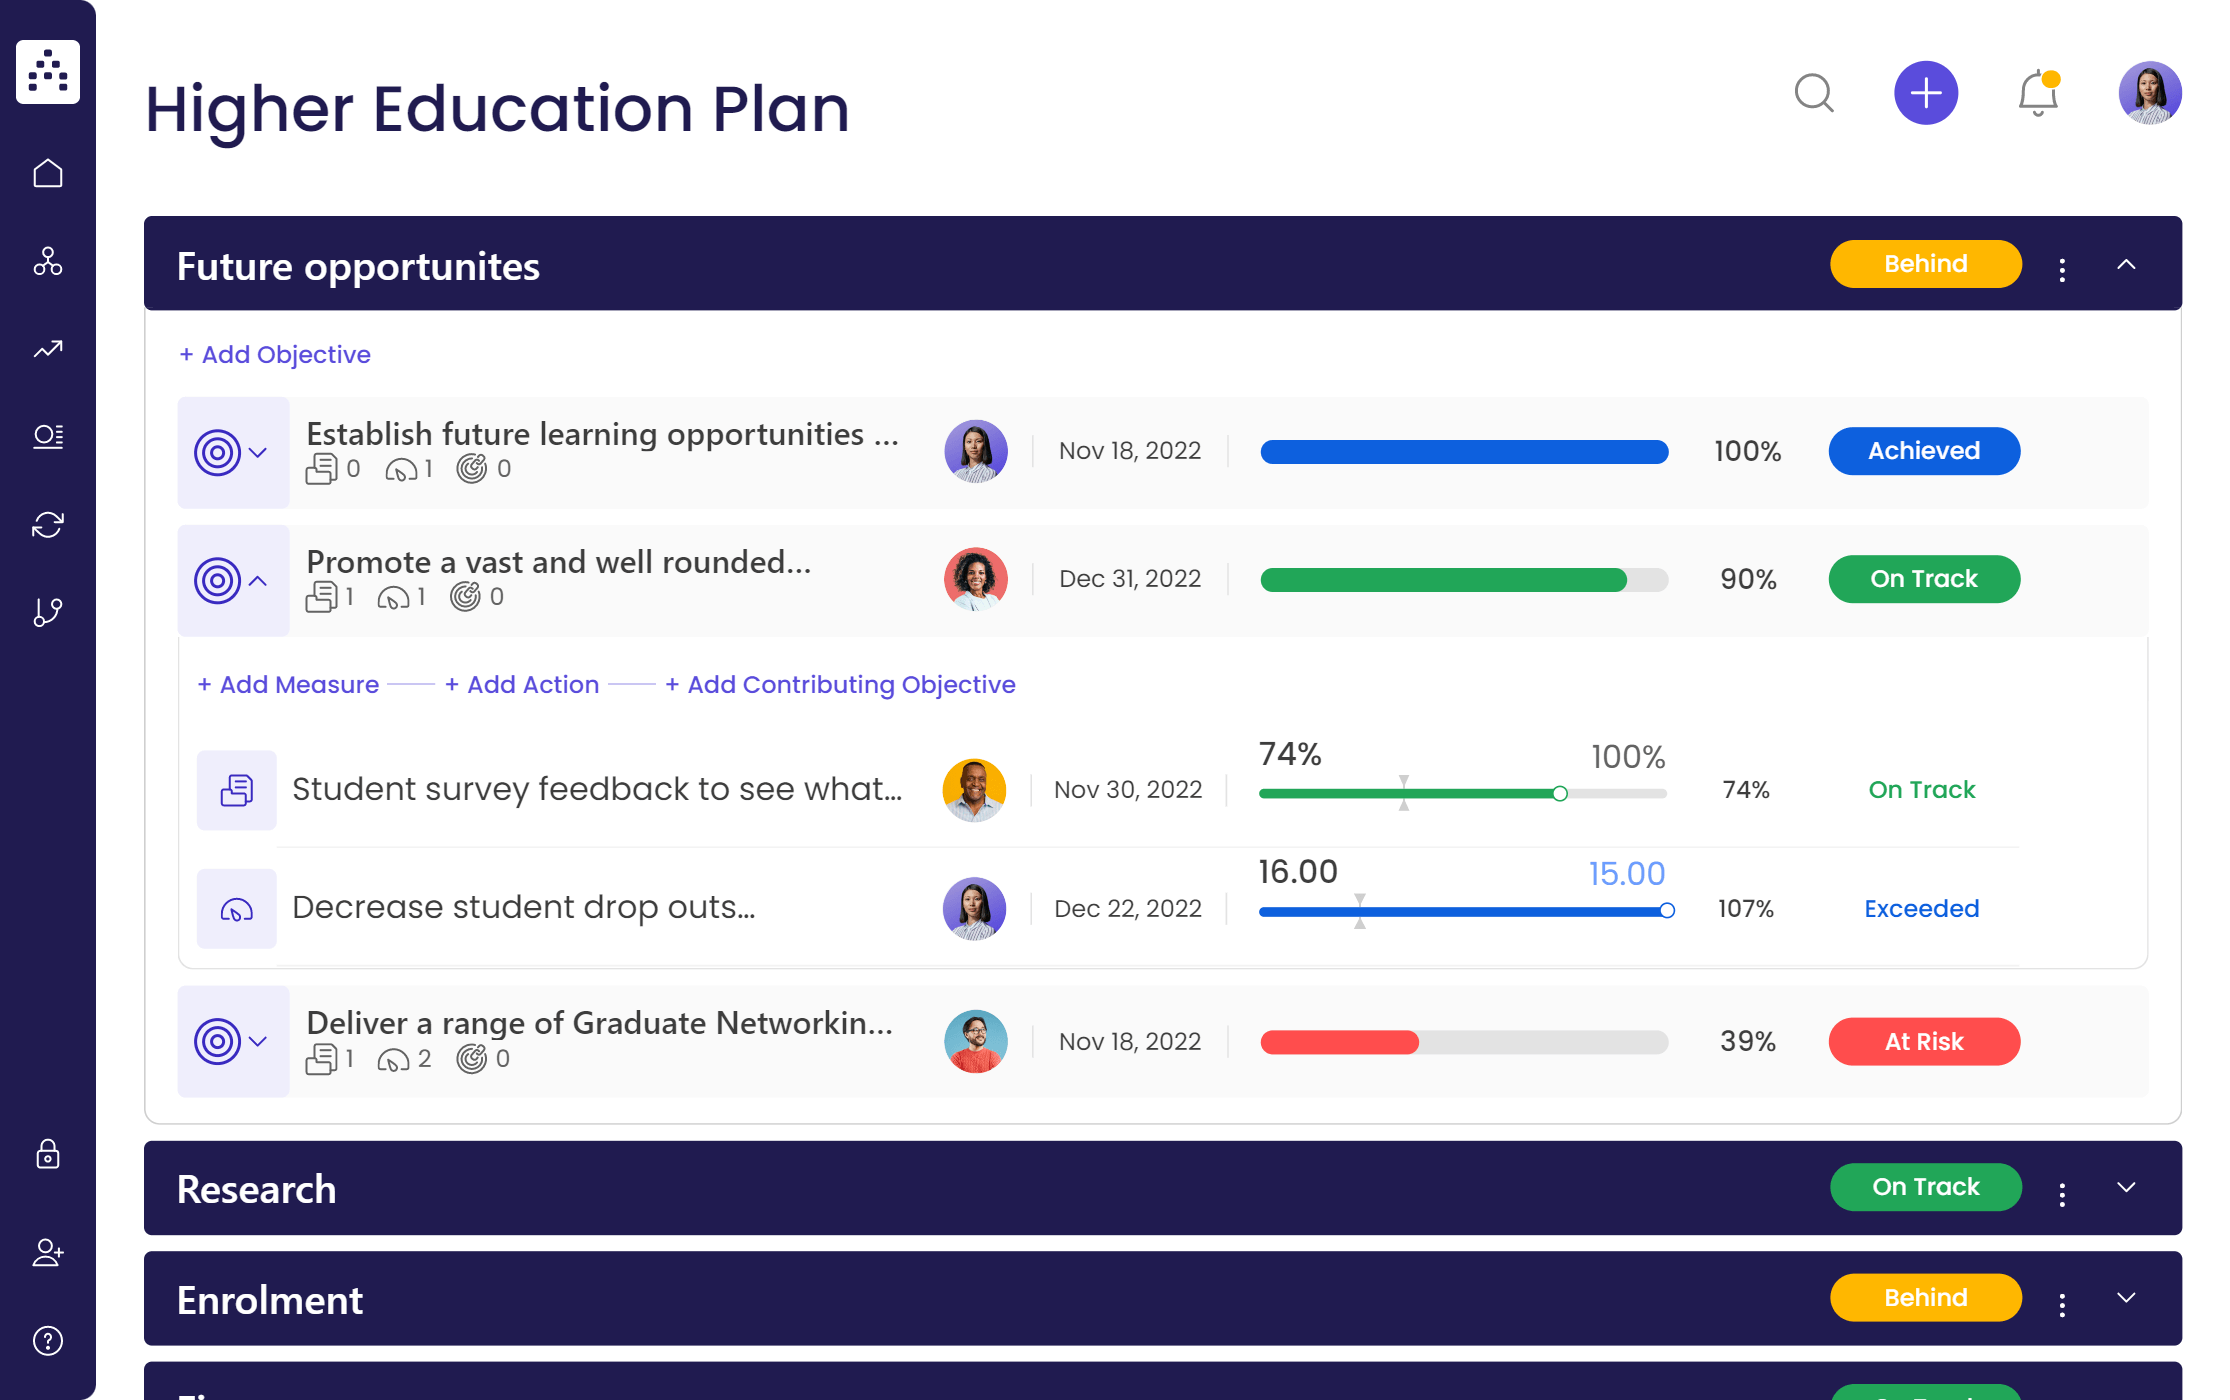Expand the Establish future learning objective
Viewport: 2230px width, 1400px height.
point(258,453)
